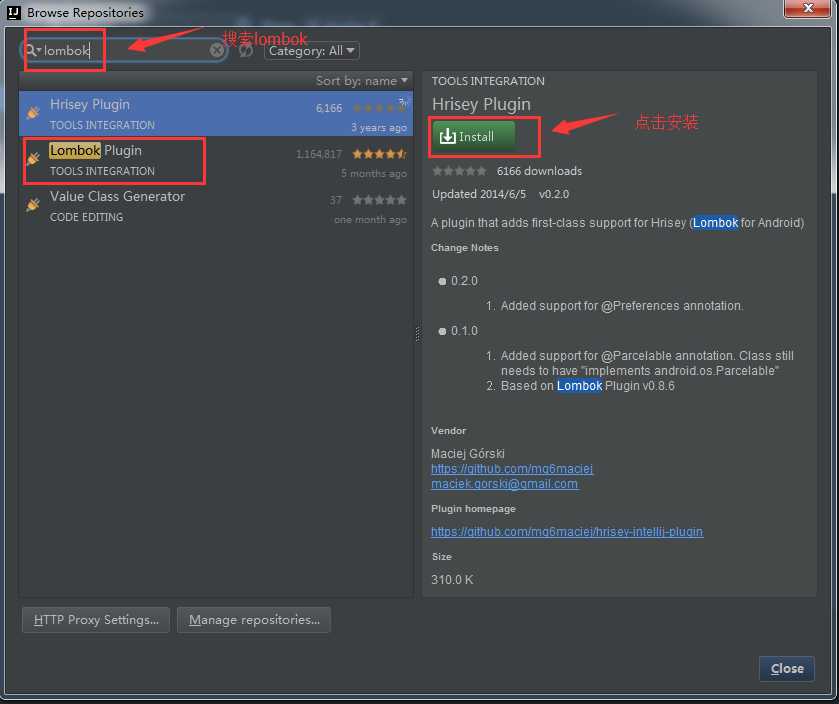Open HTTP Proxy Settings

point(96,619)
